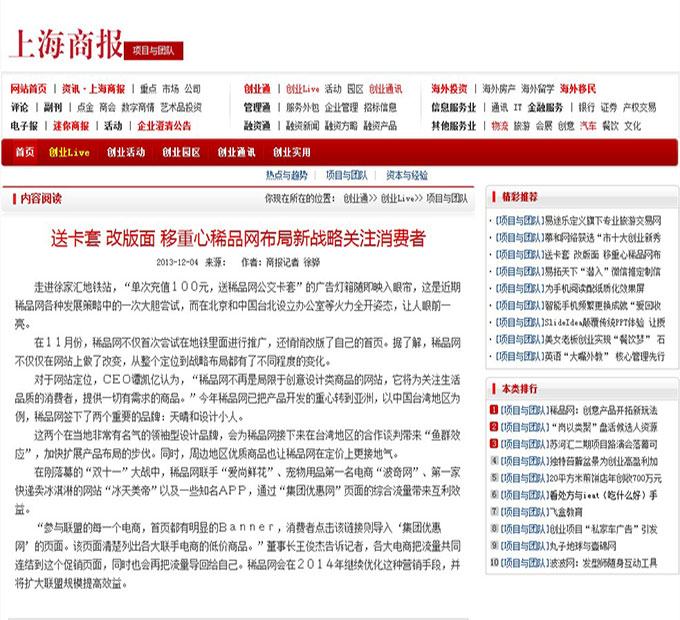Open the 服务外包 link
680x620 pixels.
point(302,108)
